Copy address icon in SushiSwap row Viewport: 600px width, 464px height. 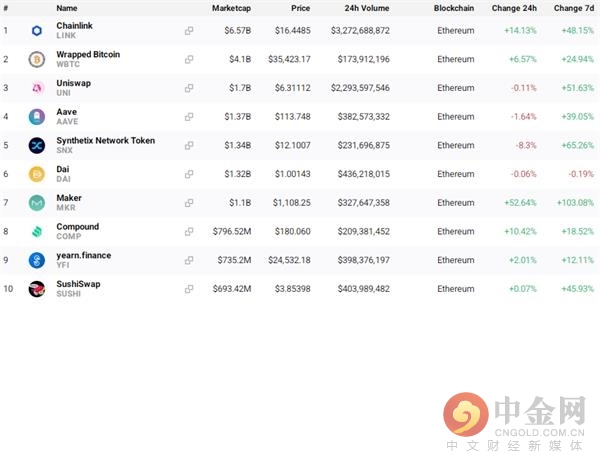click(x=189, y=289)
